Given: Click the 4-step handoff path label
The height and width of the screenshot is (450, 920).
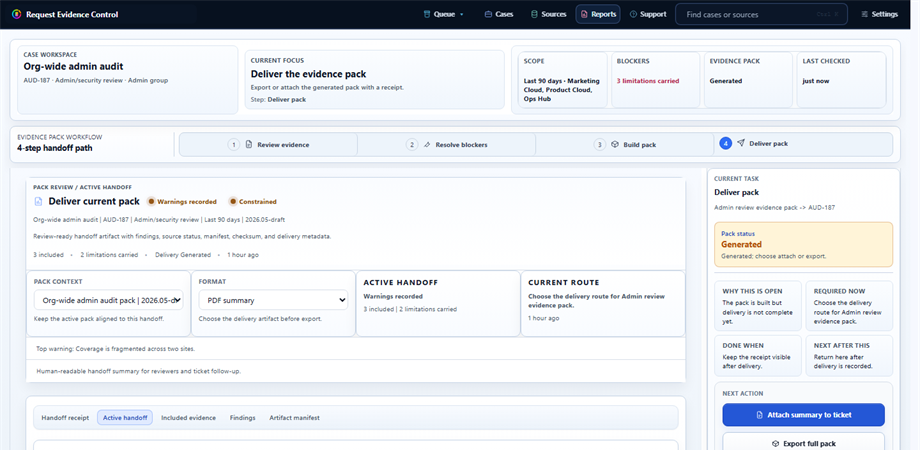Looking at the screenshot, I should point(55,148).
